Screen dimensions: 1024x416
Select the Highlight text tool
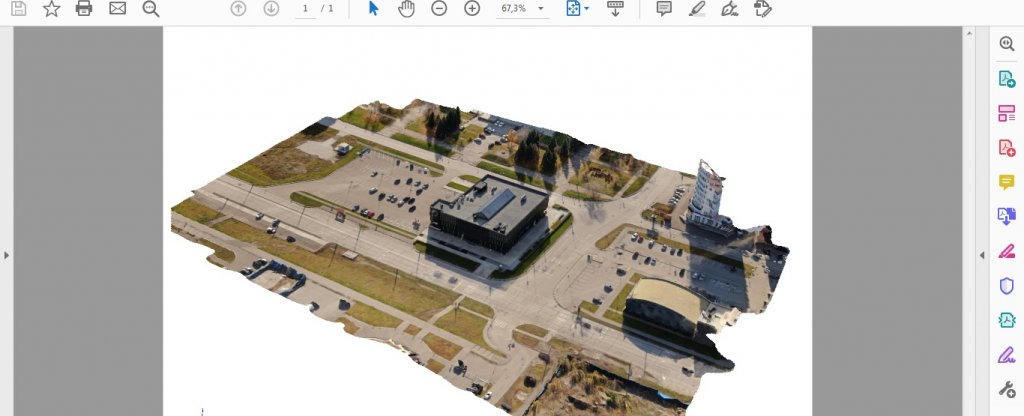(697, 8)
